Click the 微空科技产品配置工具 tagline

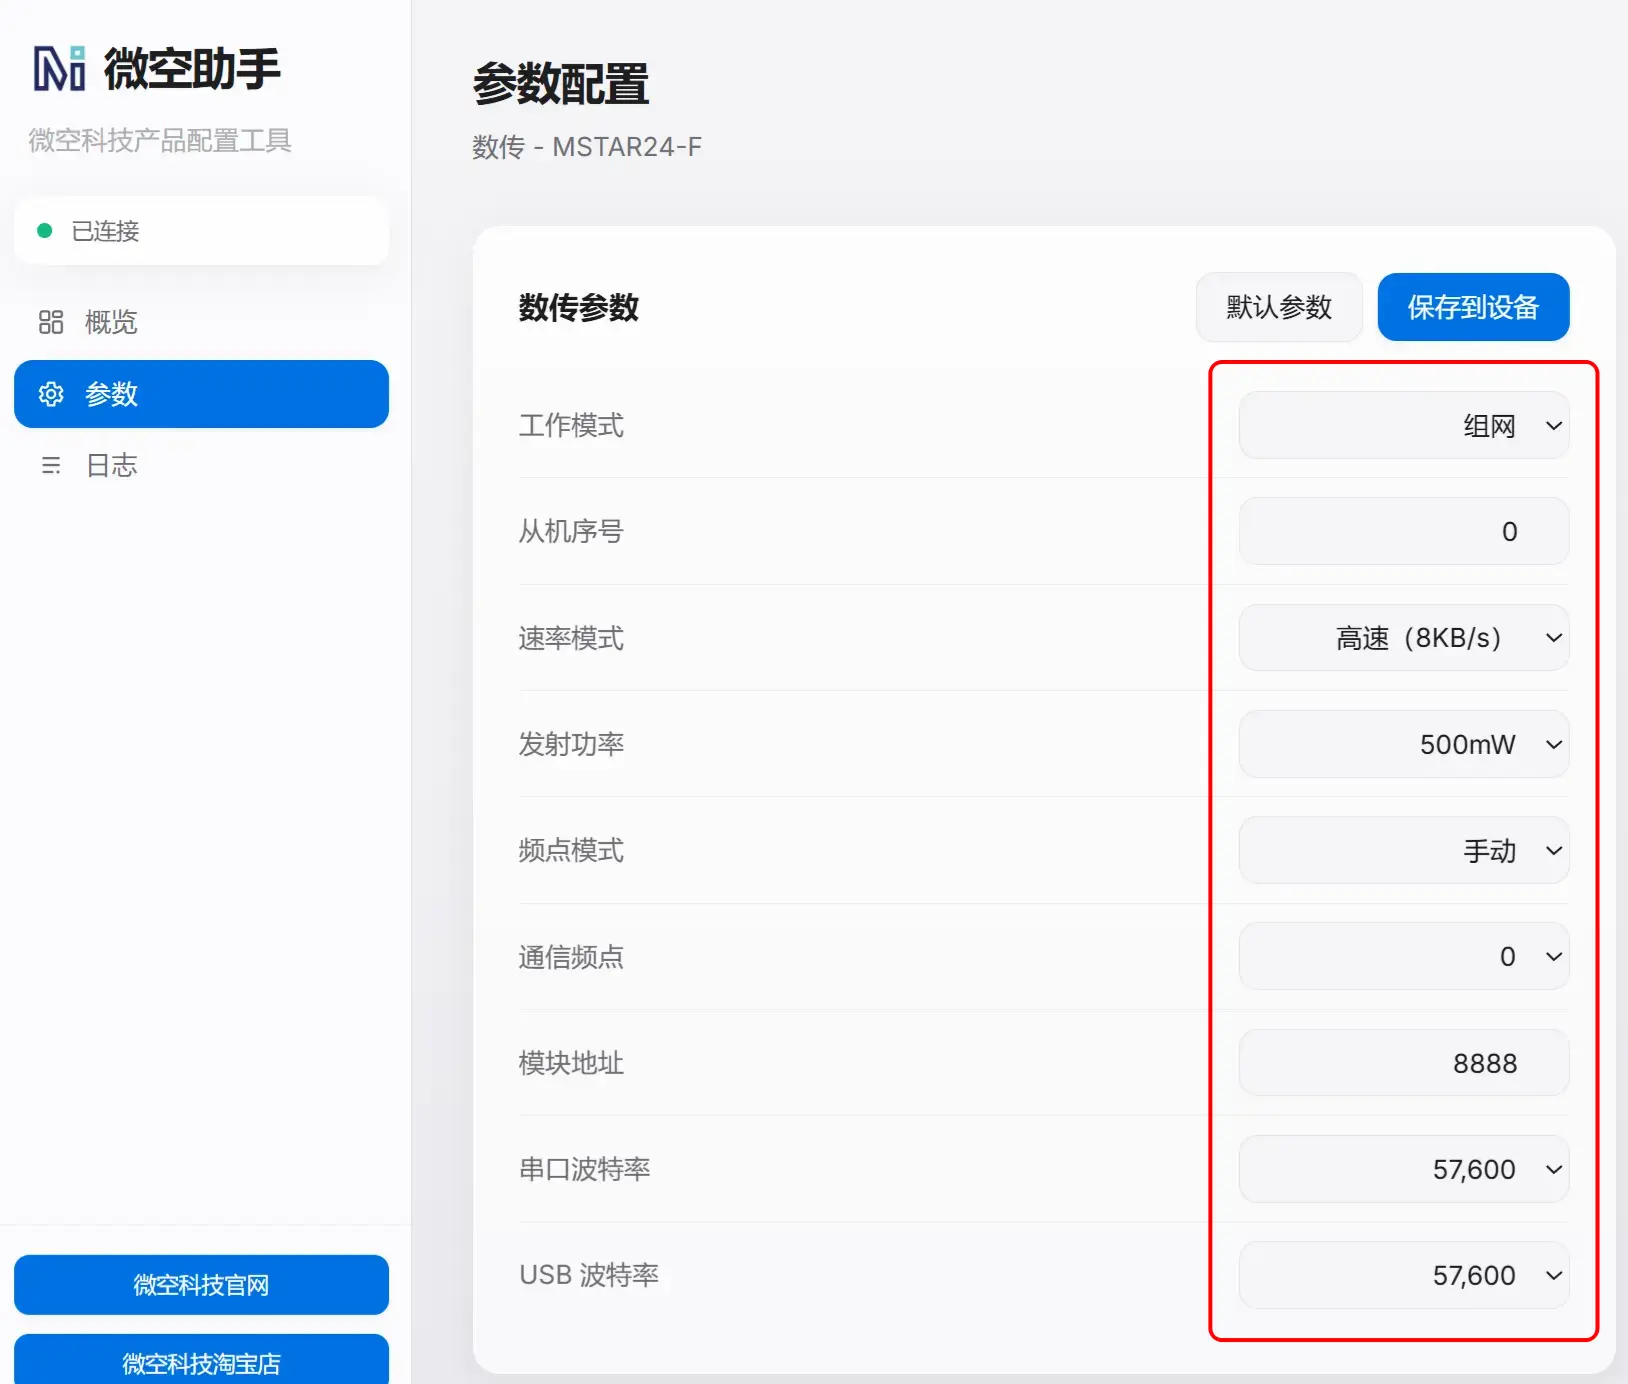160,140
